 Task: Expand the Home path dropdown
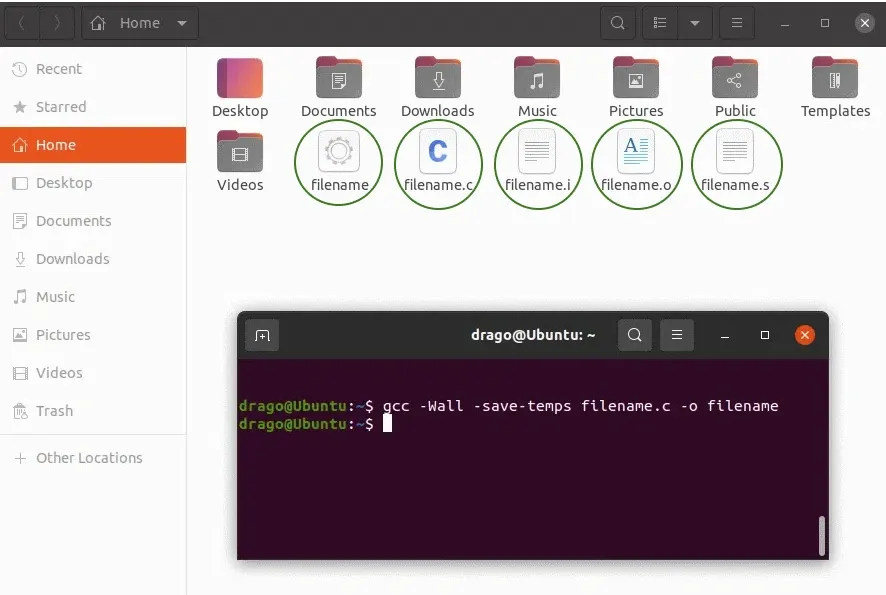[x=182, y=23]
